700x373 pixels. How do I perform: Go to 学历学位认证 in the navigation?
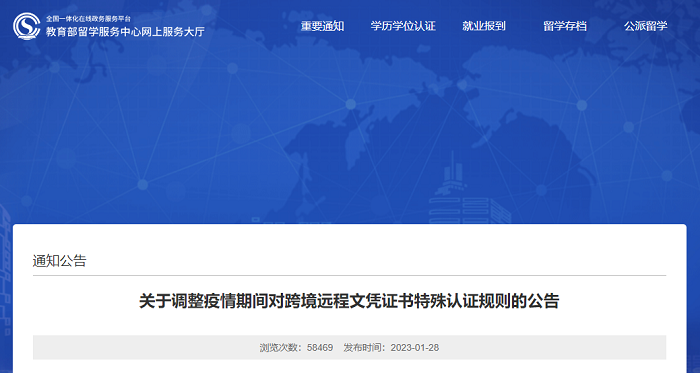[403, 26]
